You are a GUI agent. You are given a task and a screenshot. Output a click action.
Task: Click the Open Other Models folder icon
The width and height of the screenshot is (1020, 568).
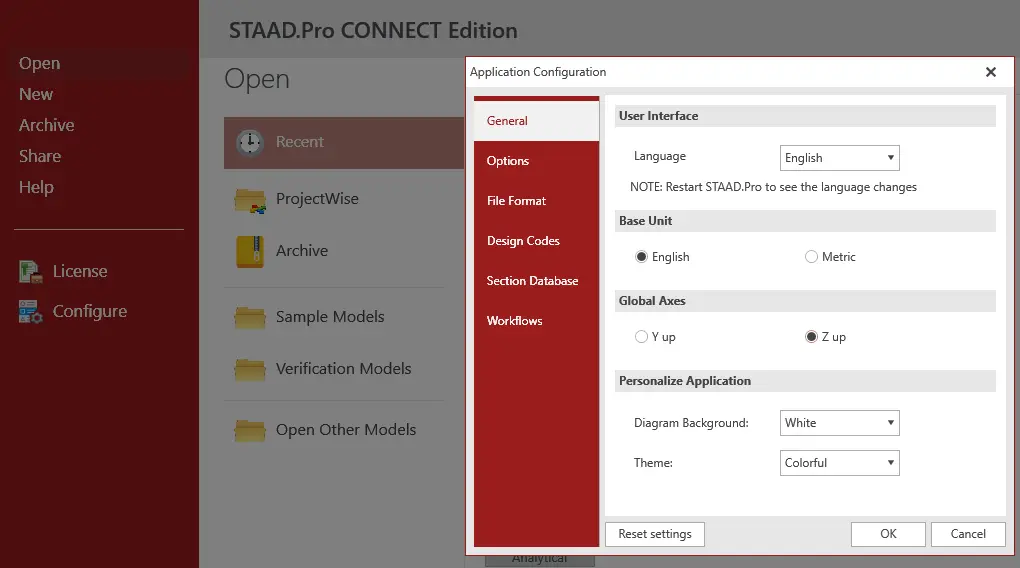(250, 431)
